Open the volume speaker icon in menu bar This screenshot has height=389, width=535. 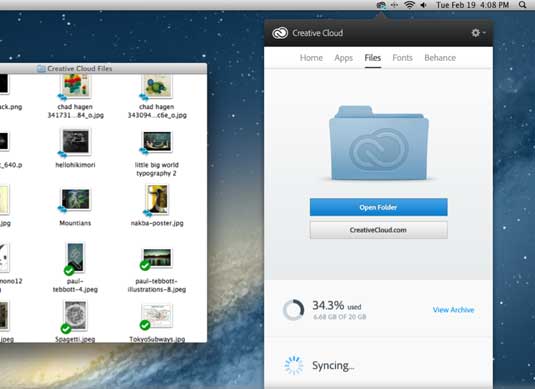[423, 5]
